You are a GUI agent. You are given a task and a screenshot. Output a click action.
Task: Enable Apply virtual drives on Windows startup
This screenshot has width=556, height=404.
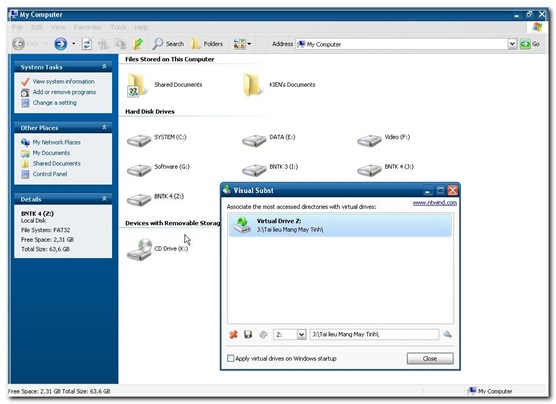(230, 358)
